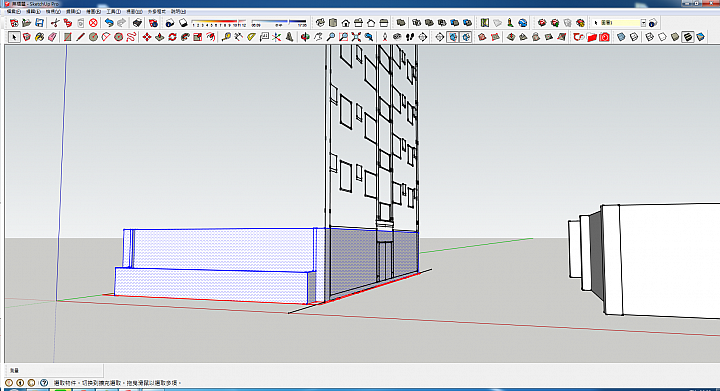Image resolution: width=720 pixels, height=391 pixels.
Task: Select the Line pencil tool
Action: [x=80, y=37]
